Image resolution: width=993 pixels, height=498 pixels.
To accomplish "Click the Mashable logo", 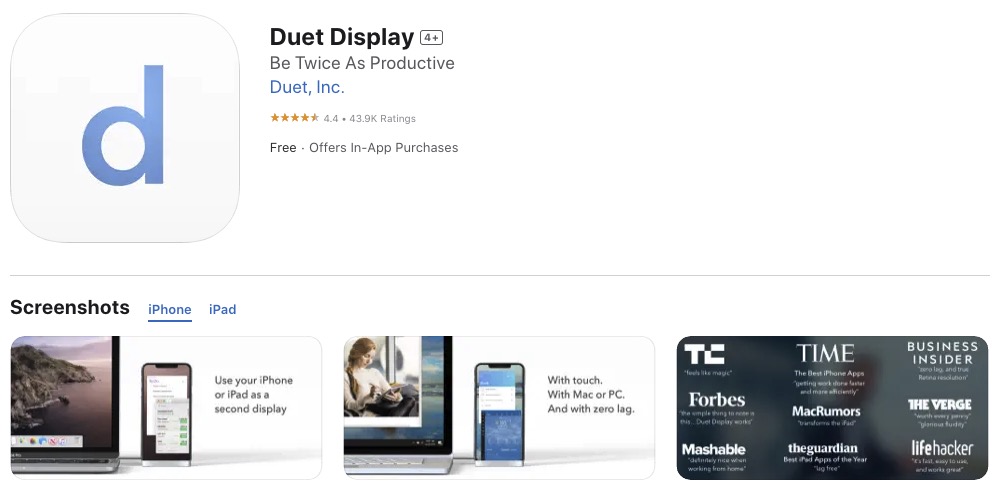I will coord(714,449).
